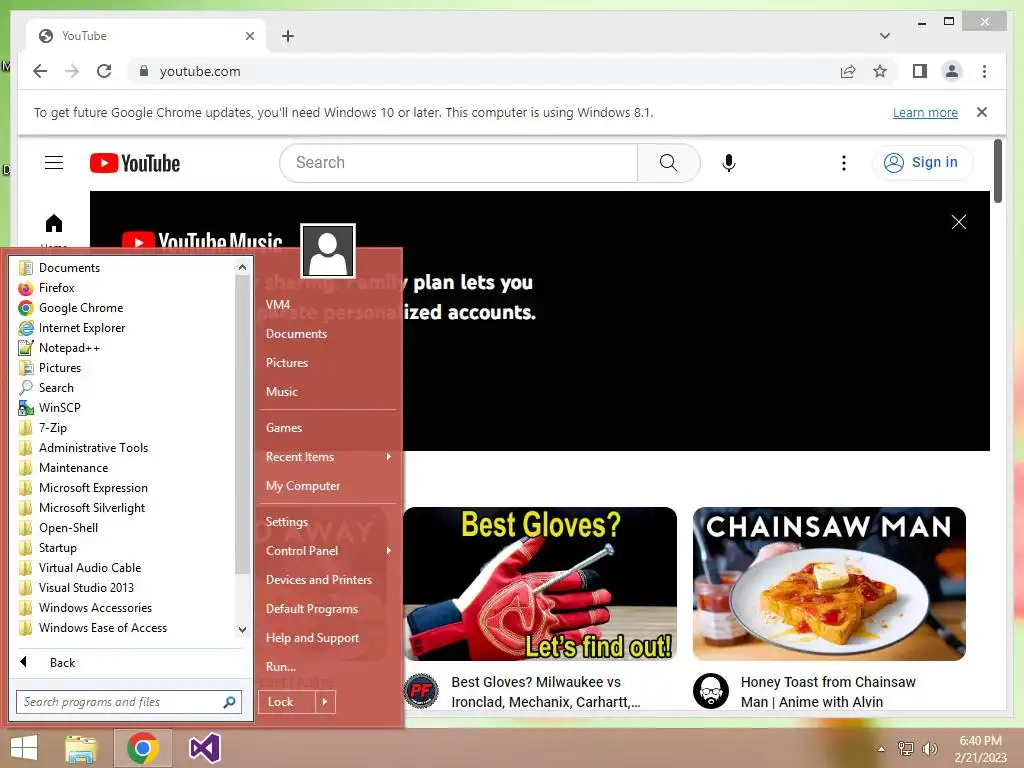Open Chrome three-dot menu
The height and width of the screenshot is (768, 1024).
pyautogui.click(x=984, y=71)
